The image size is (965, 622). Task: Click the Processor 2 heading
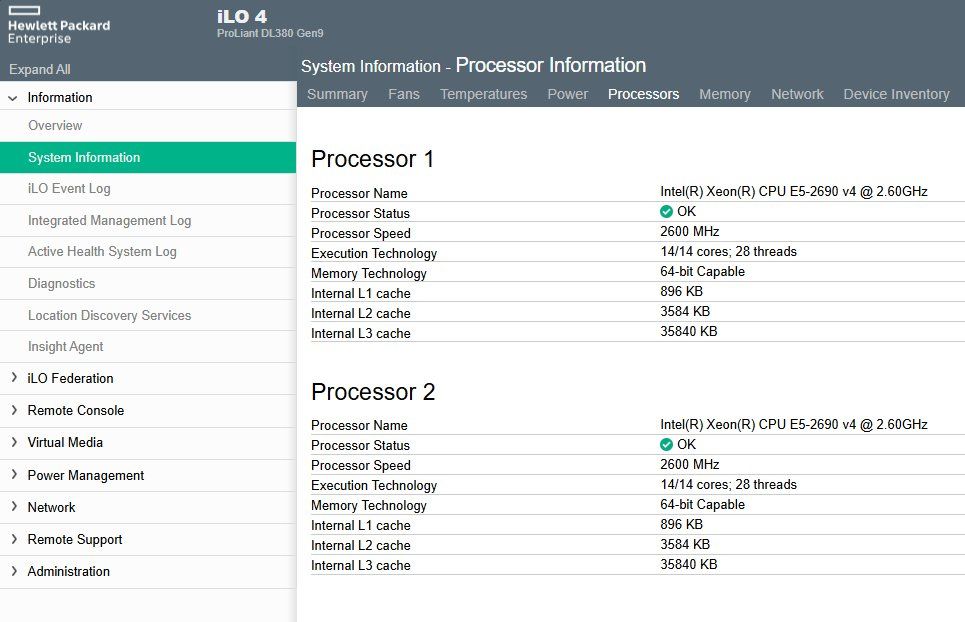[373, 392]
